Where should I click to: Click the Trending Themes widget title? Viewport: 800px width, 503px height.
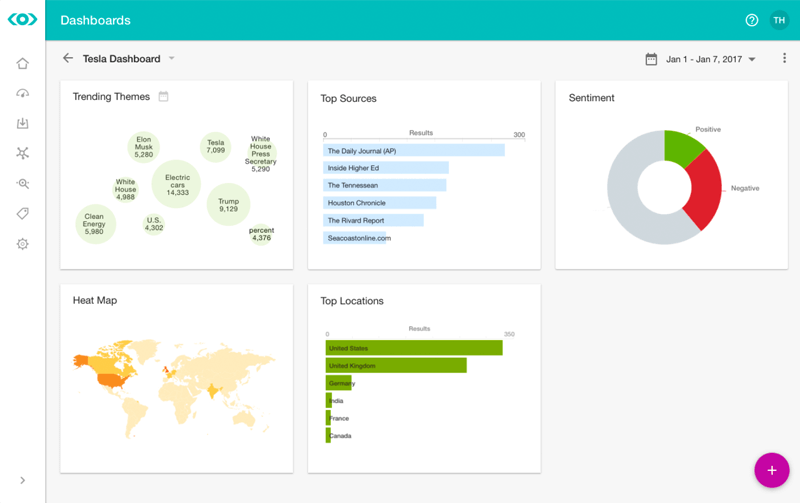pyautogui.click(x=111, y=96)
